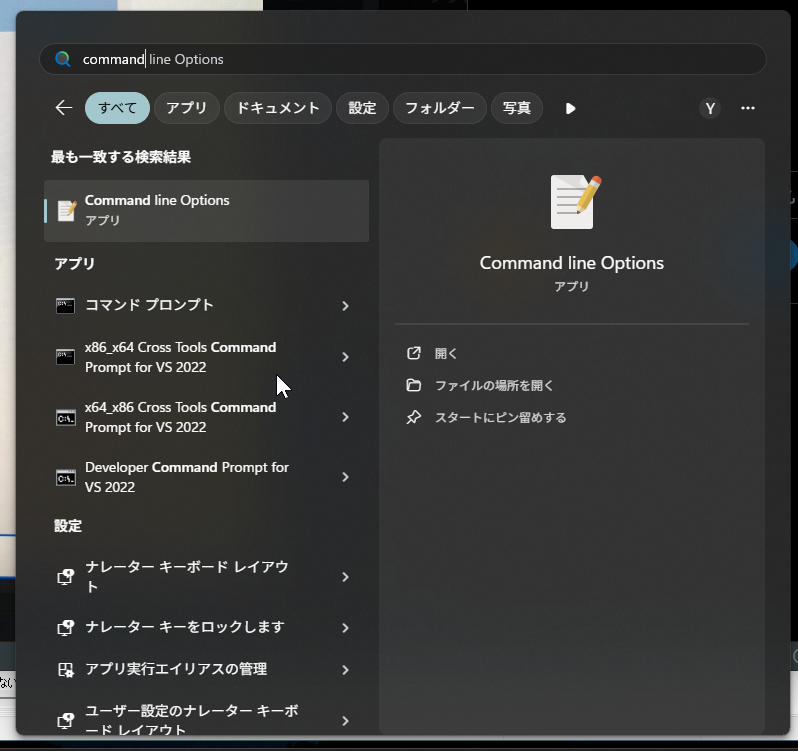Expand コマンド プロンプト result chevron
798x751 pixels.
click(x=346, y=306)
